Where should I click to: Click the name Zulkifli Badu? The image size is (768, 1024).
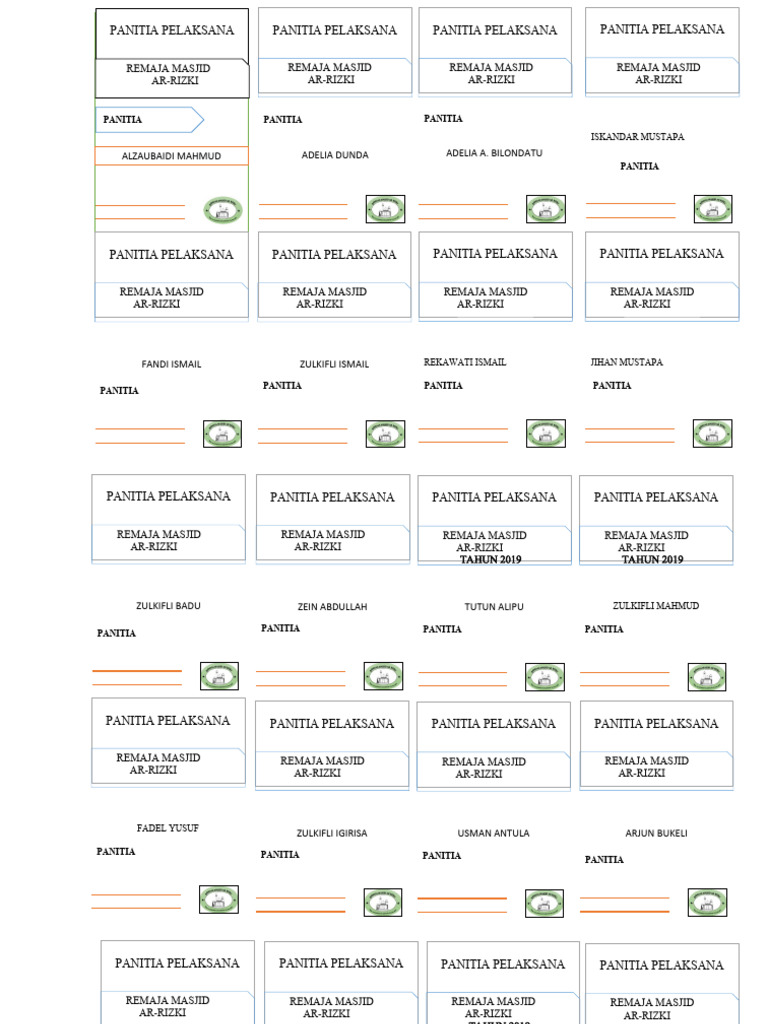[168, 606]
